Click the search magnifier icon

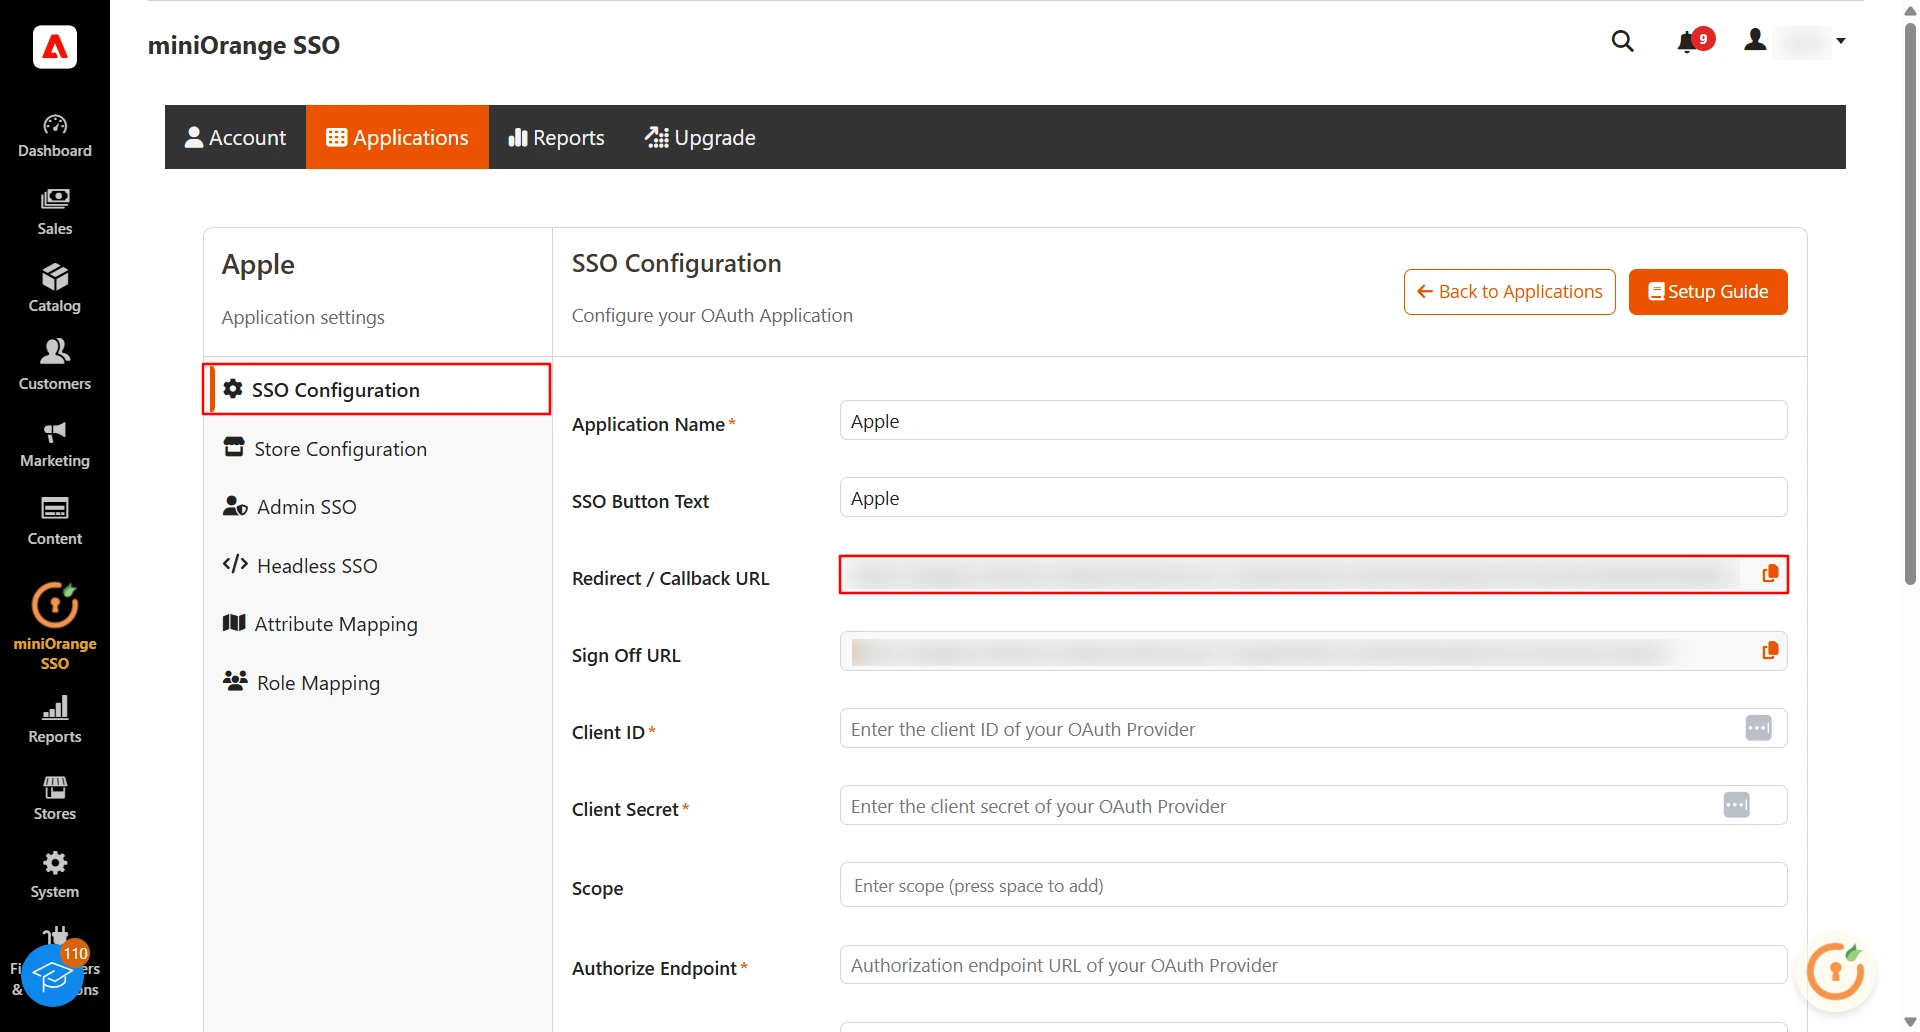click(1622, 41)
